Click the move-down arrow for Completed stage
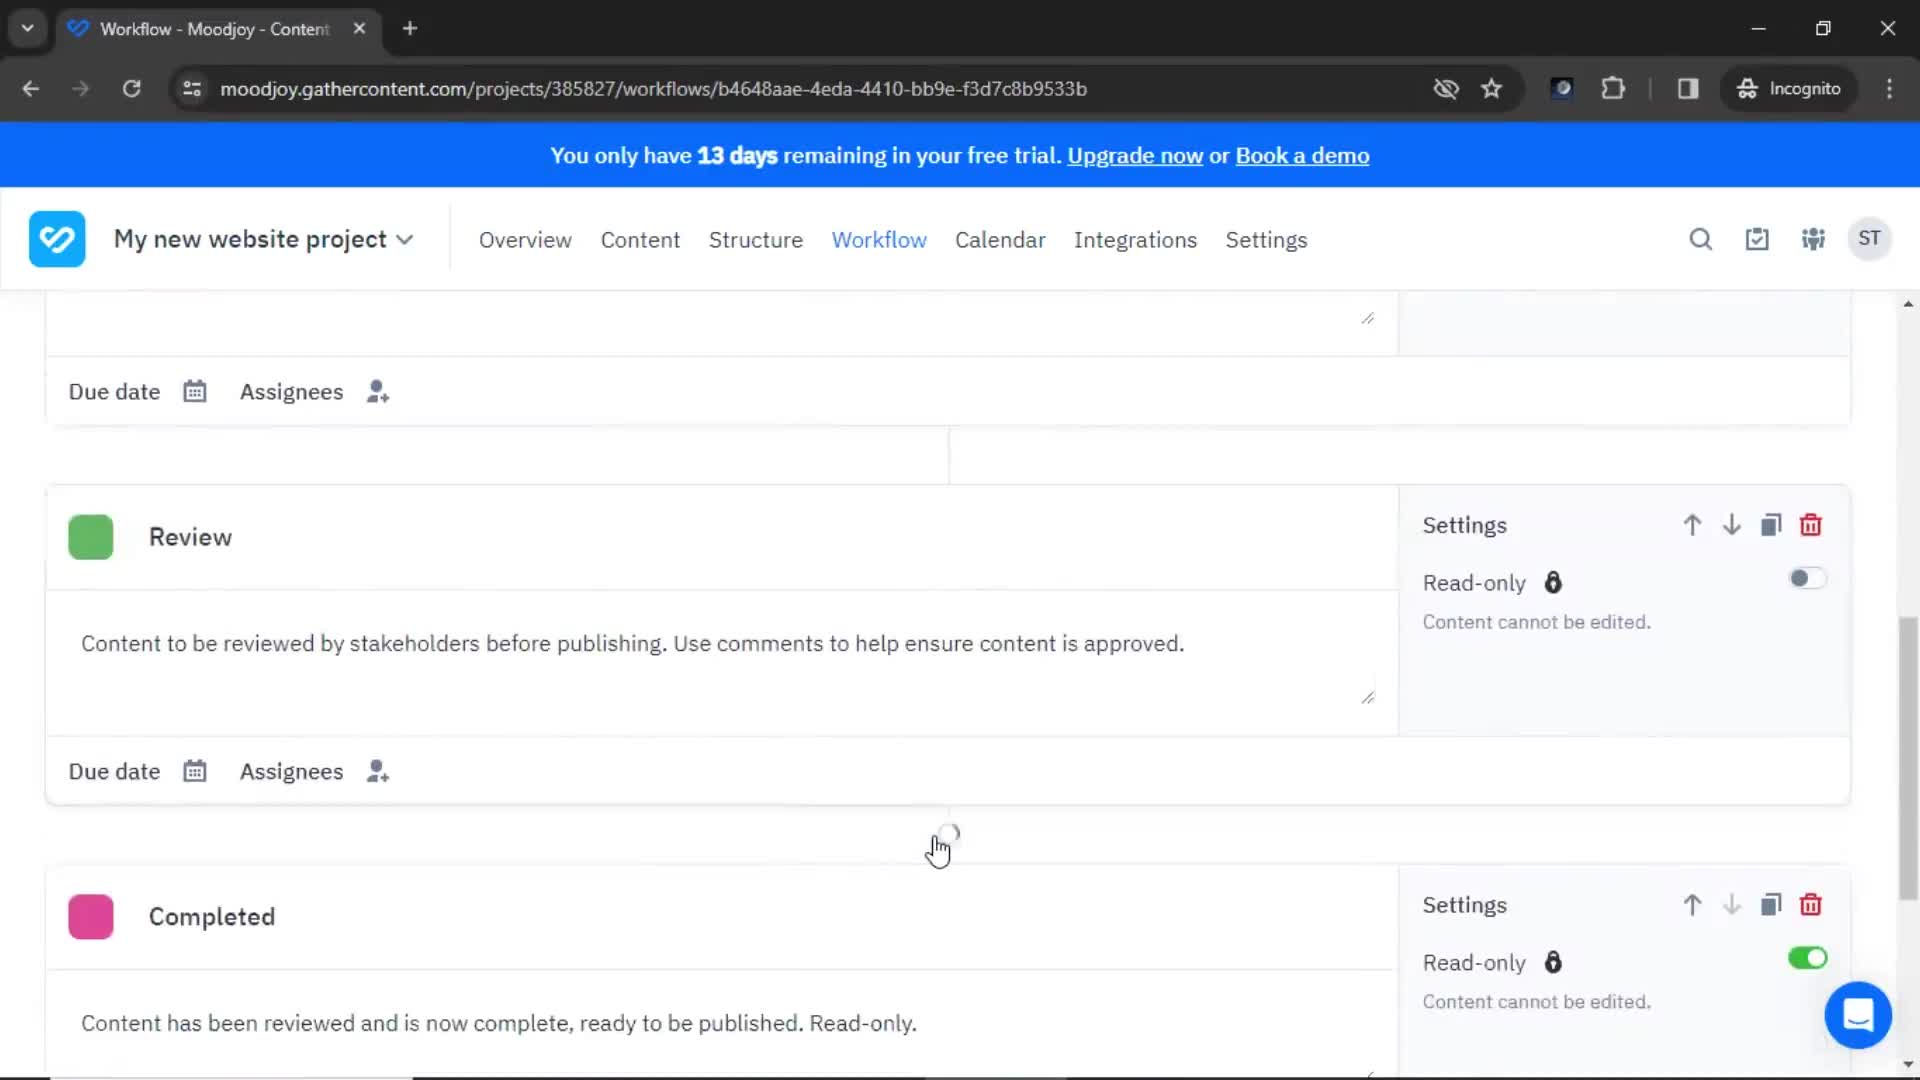 click(1731, 905)
